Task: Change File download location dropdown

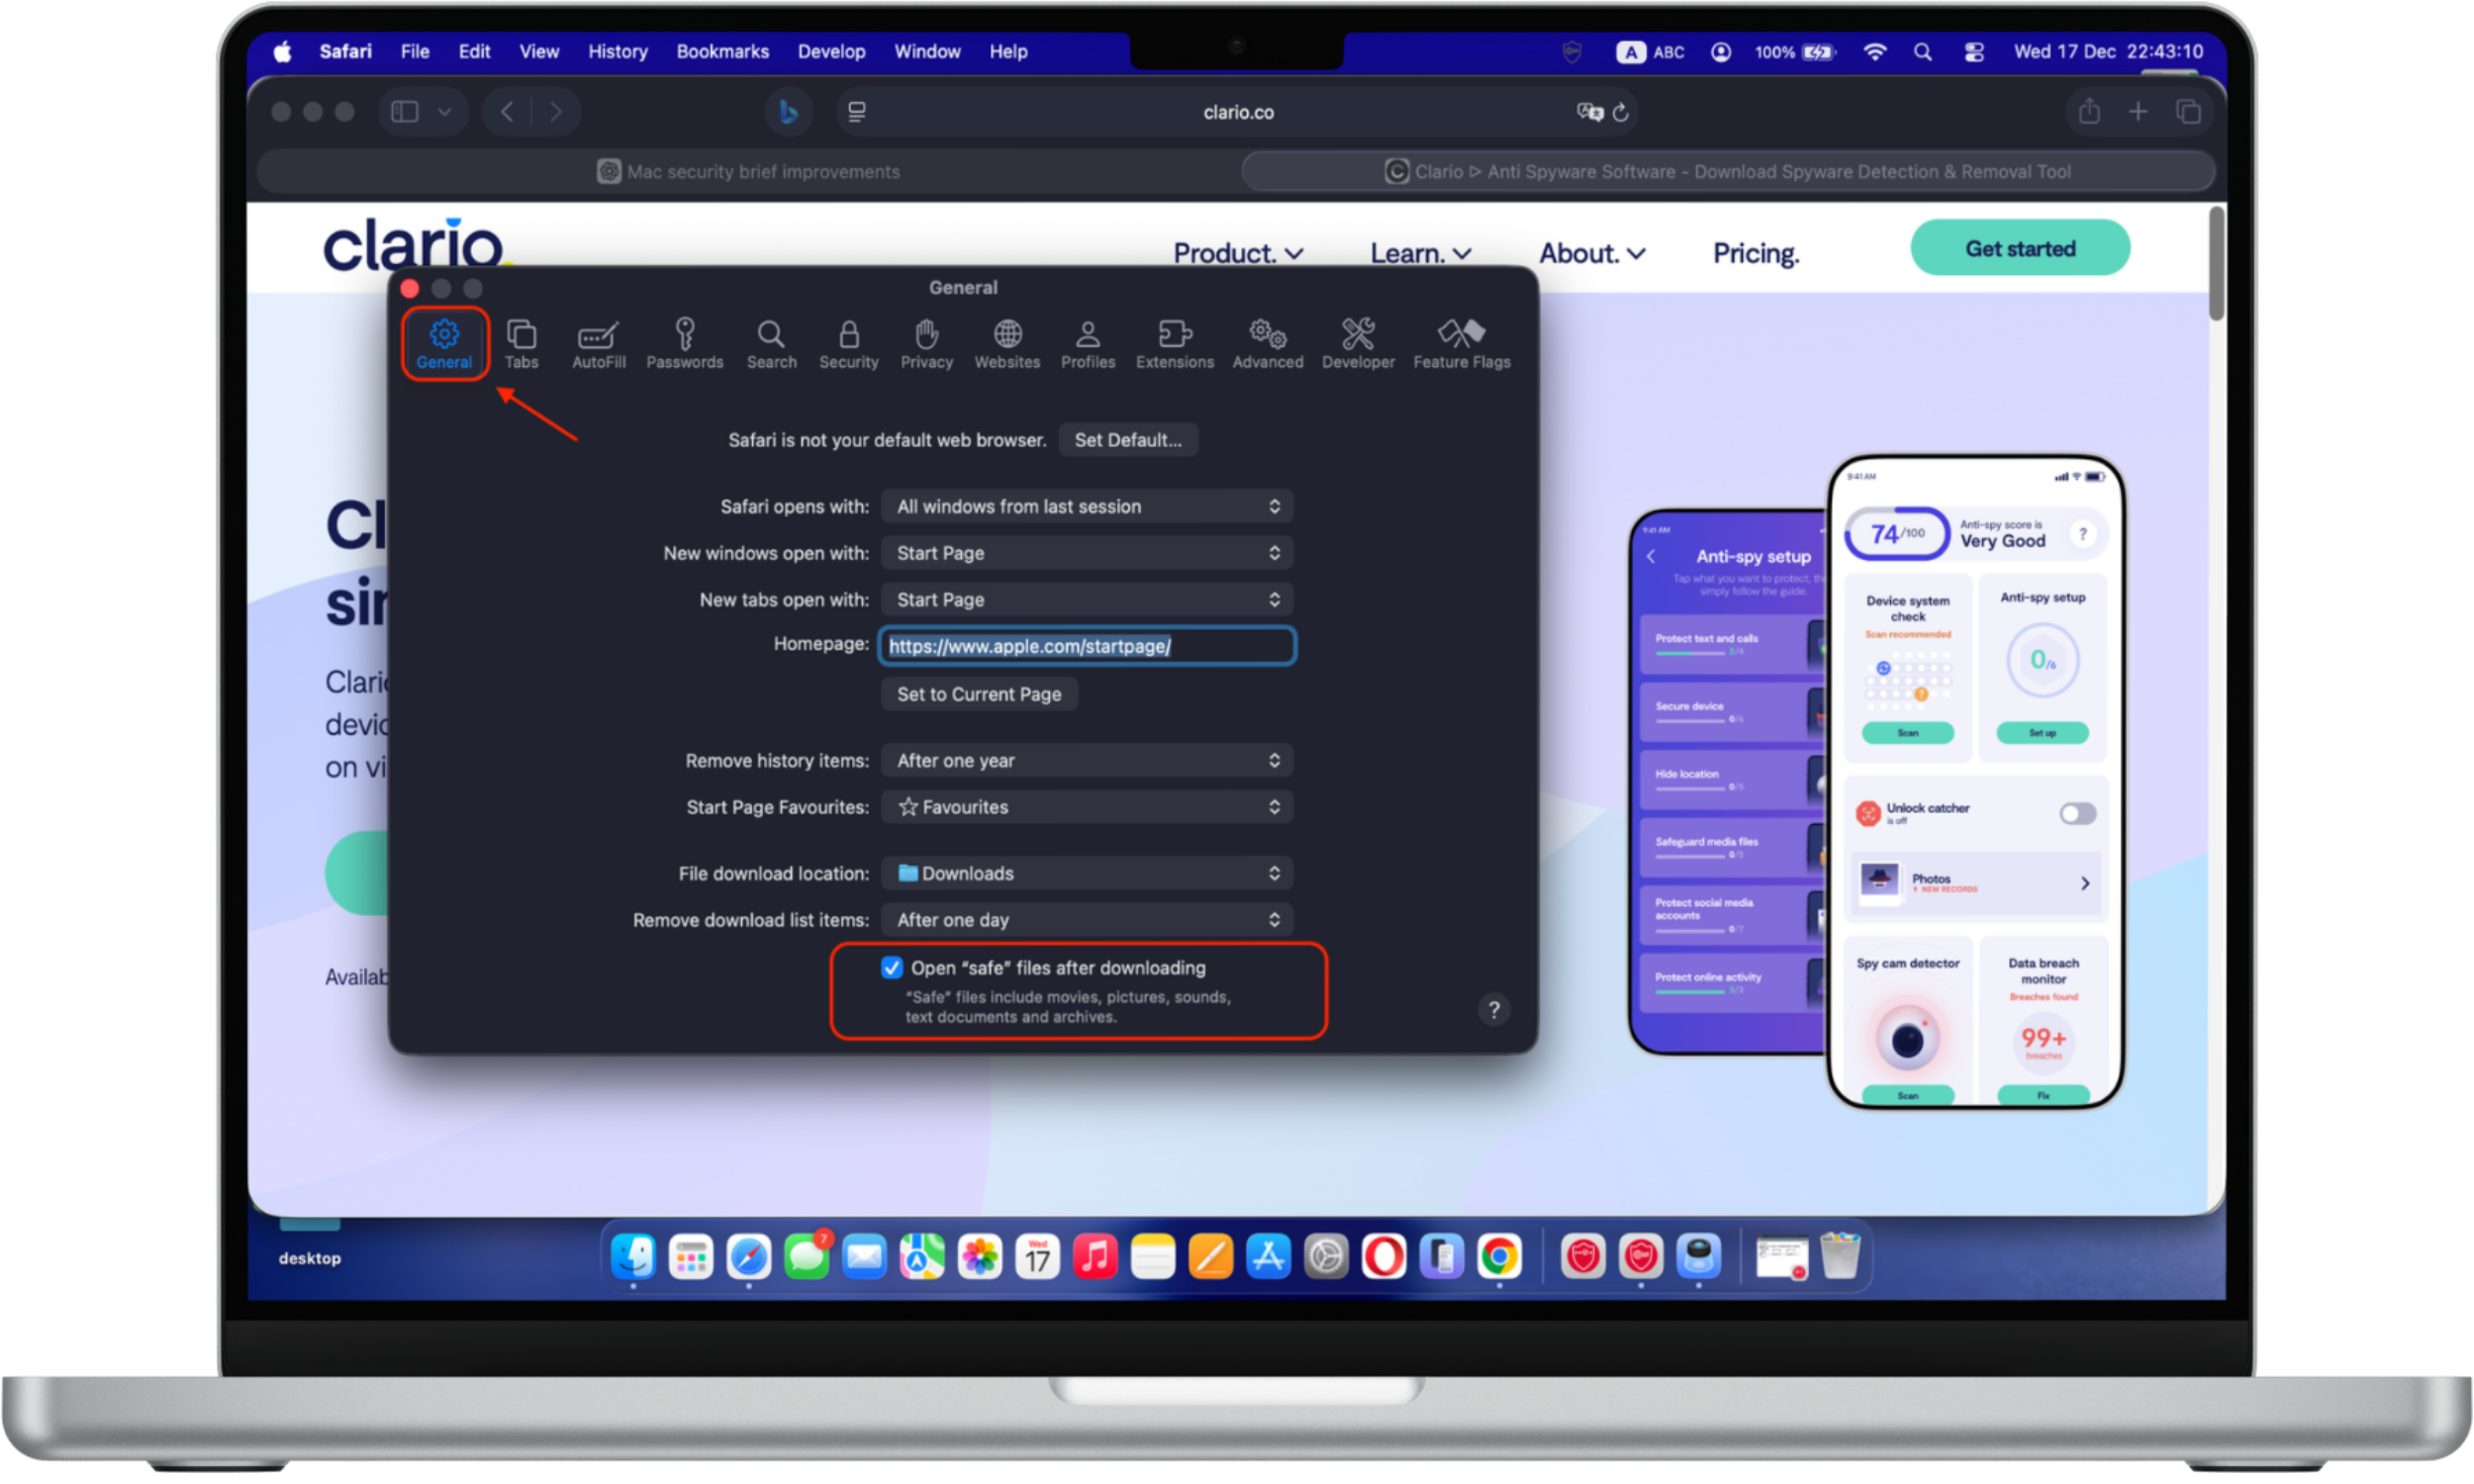Action: [1086, 873]
